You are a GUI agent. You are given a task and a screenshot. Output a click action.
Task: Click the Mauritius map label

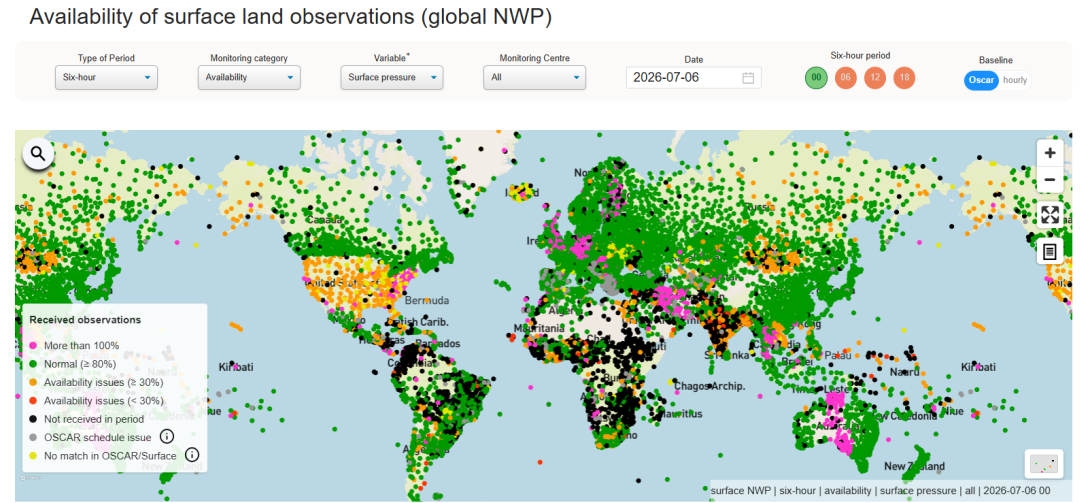(679, 413)
